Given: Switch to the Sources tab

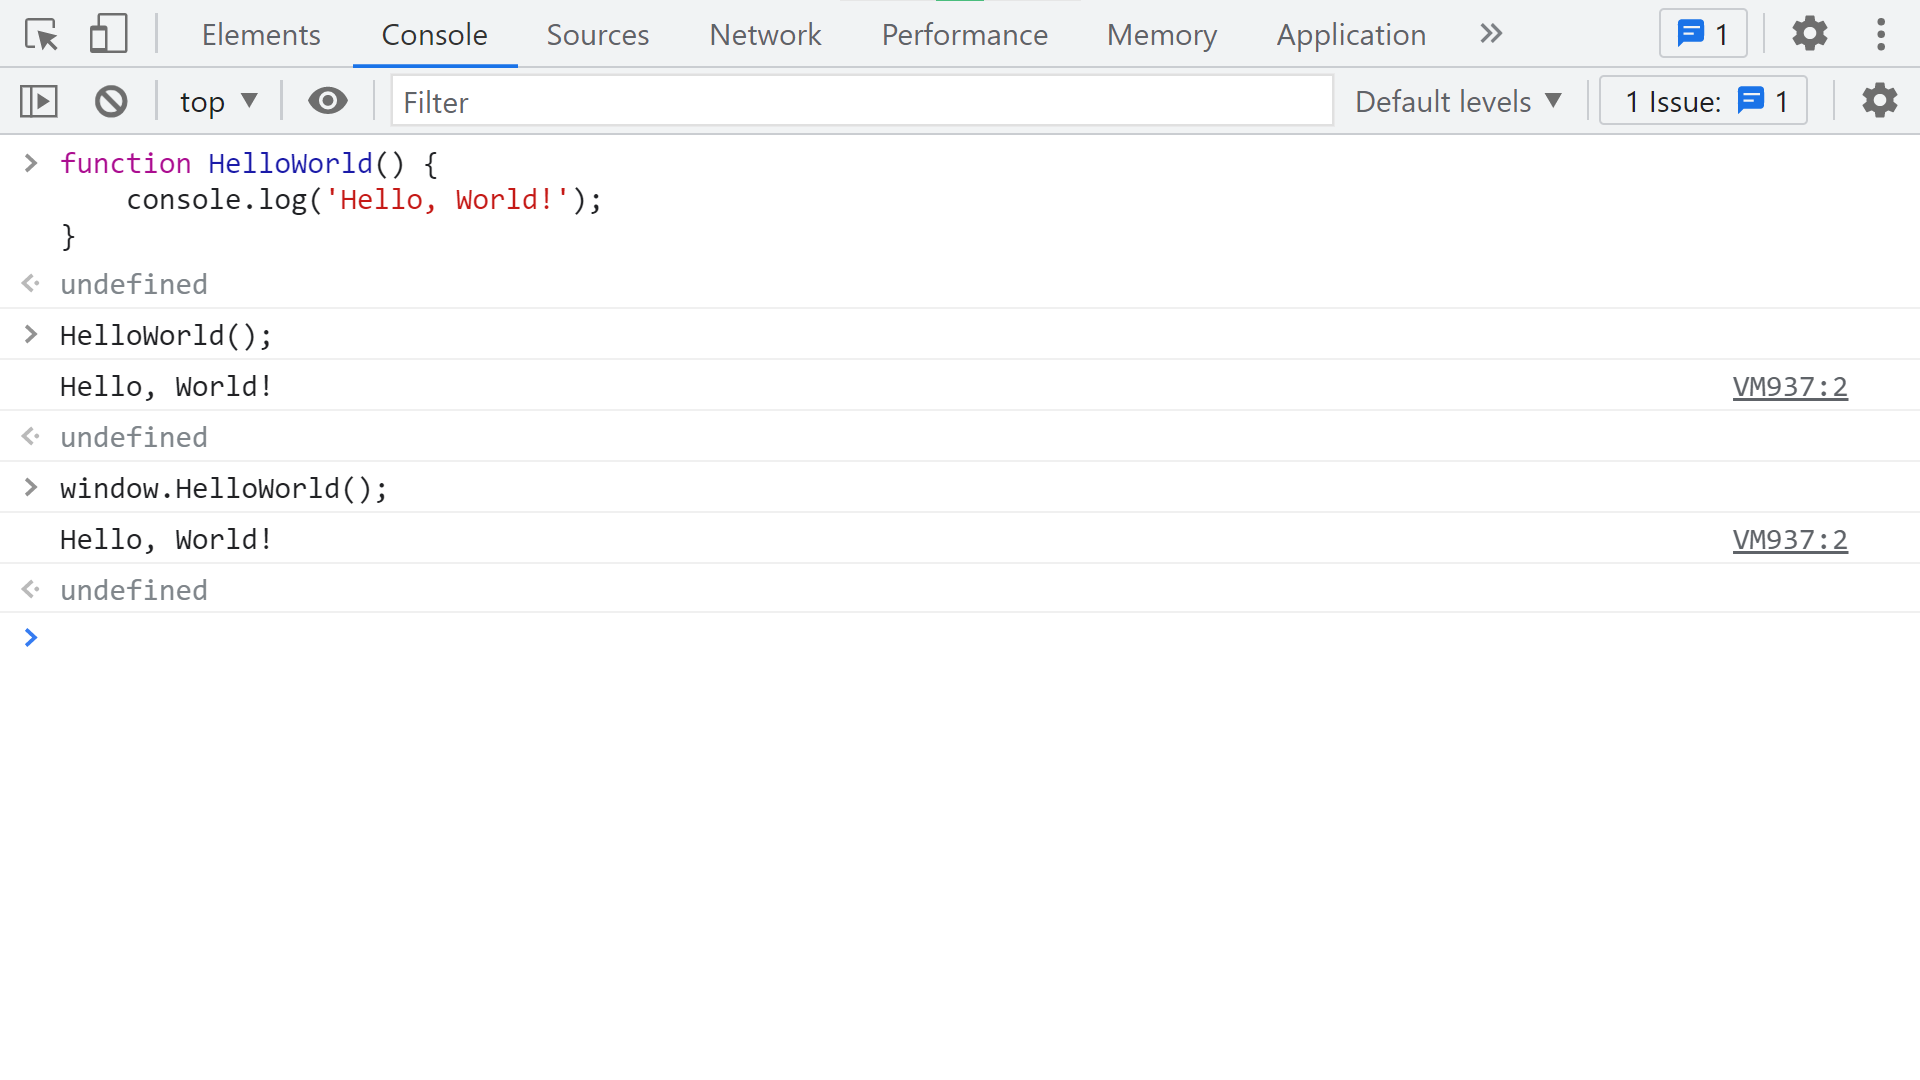Looking at the screenshot, I should pos(597,35).
